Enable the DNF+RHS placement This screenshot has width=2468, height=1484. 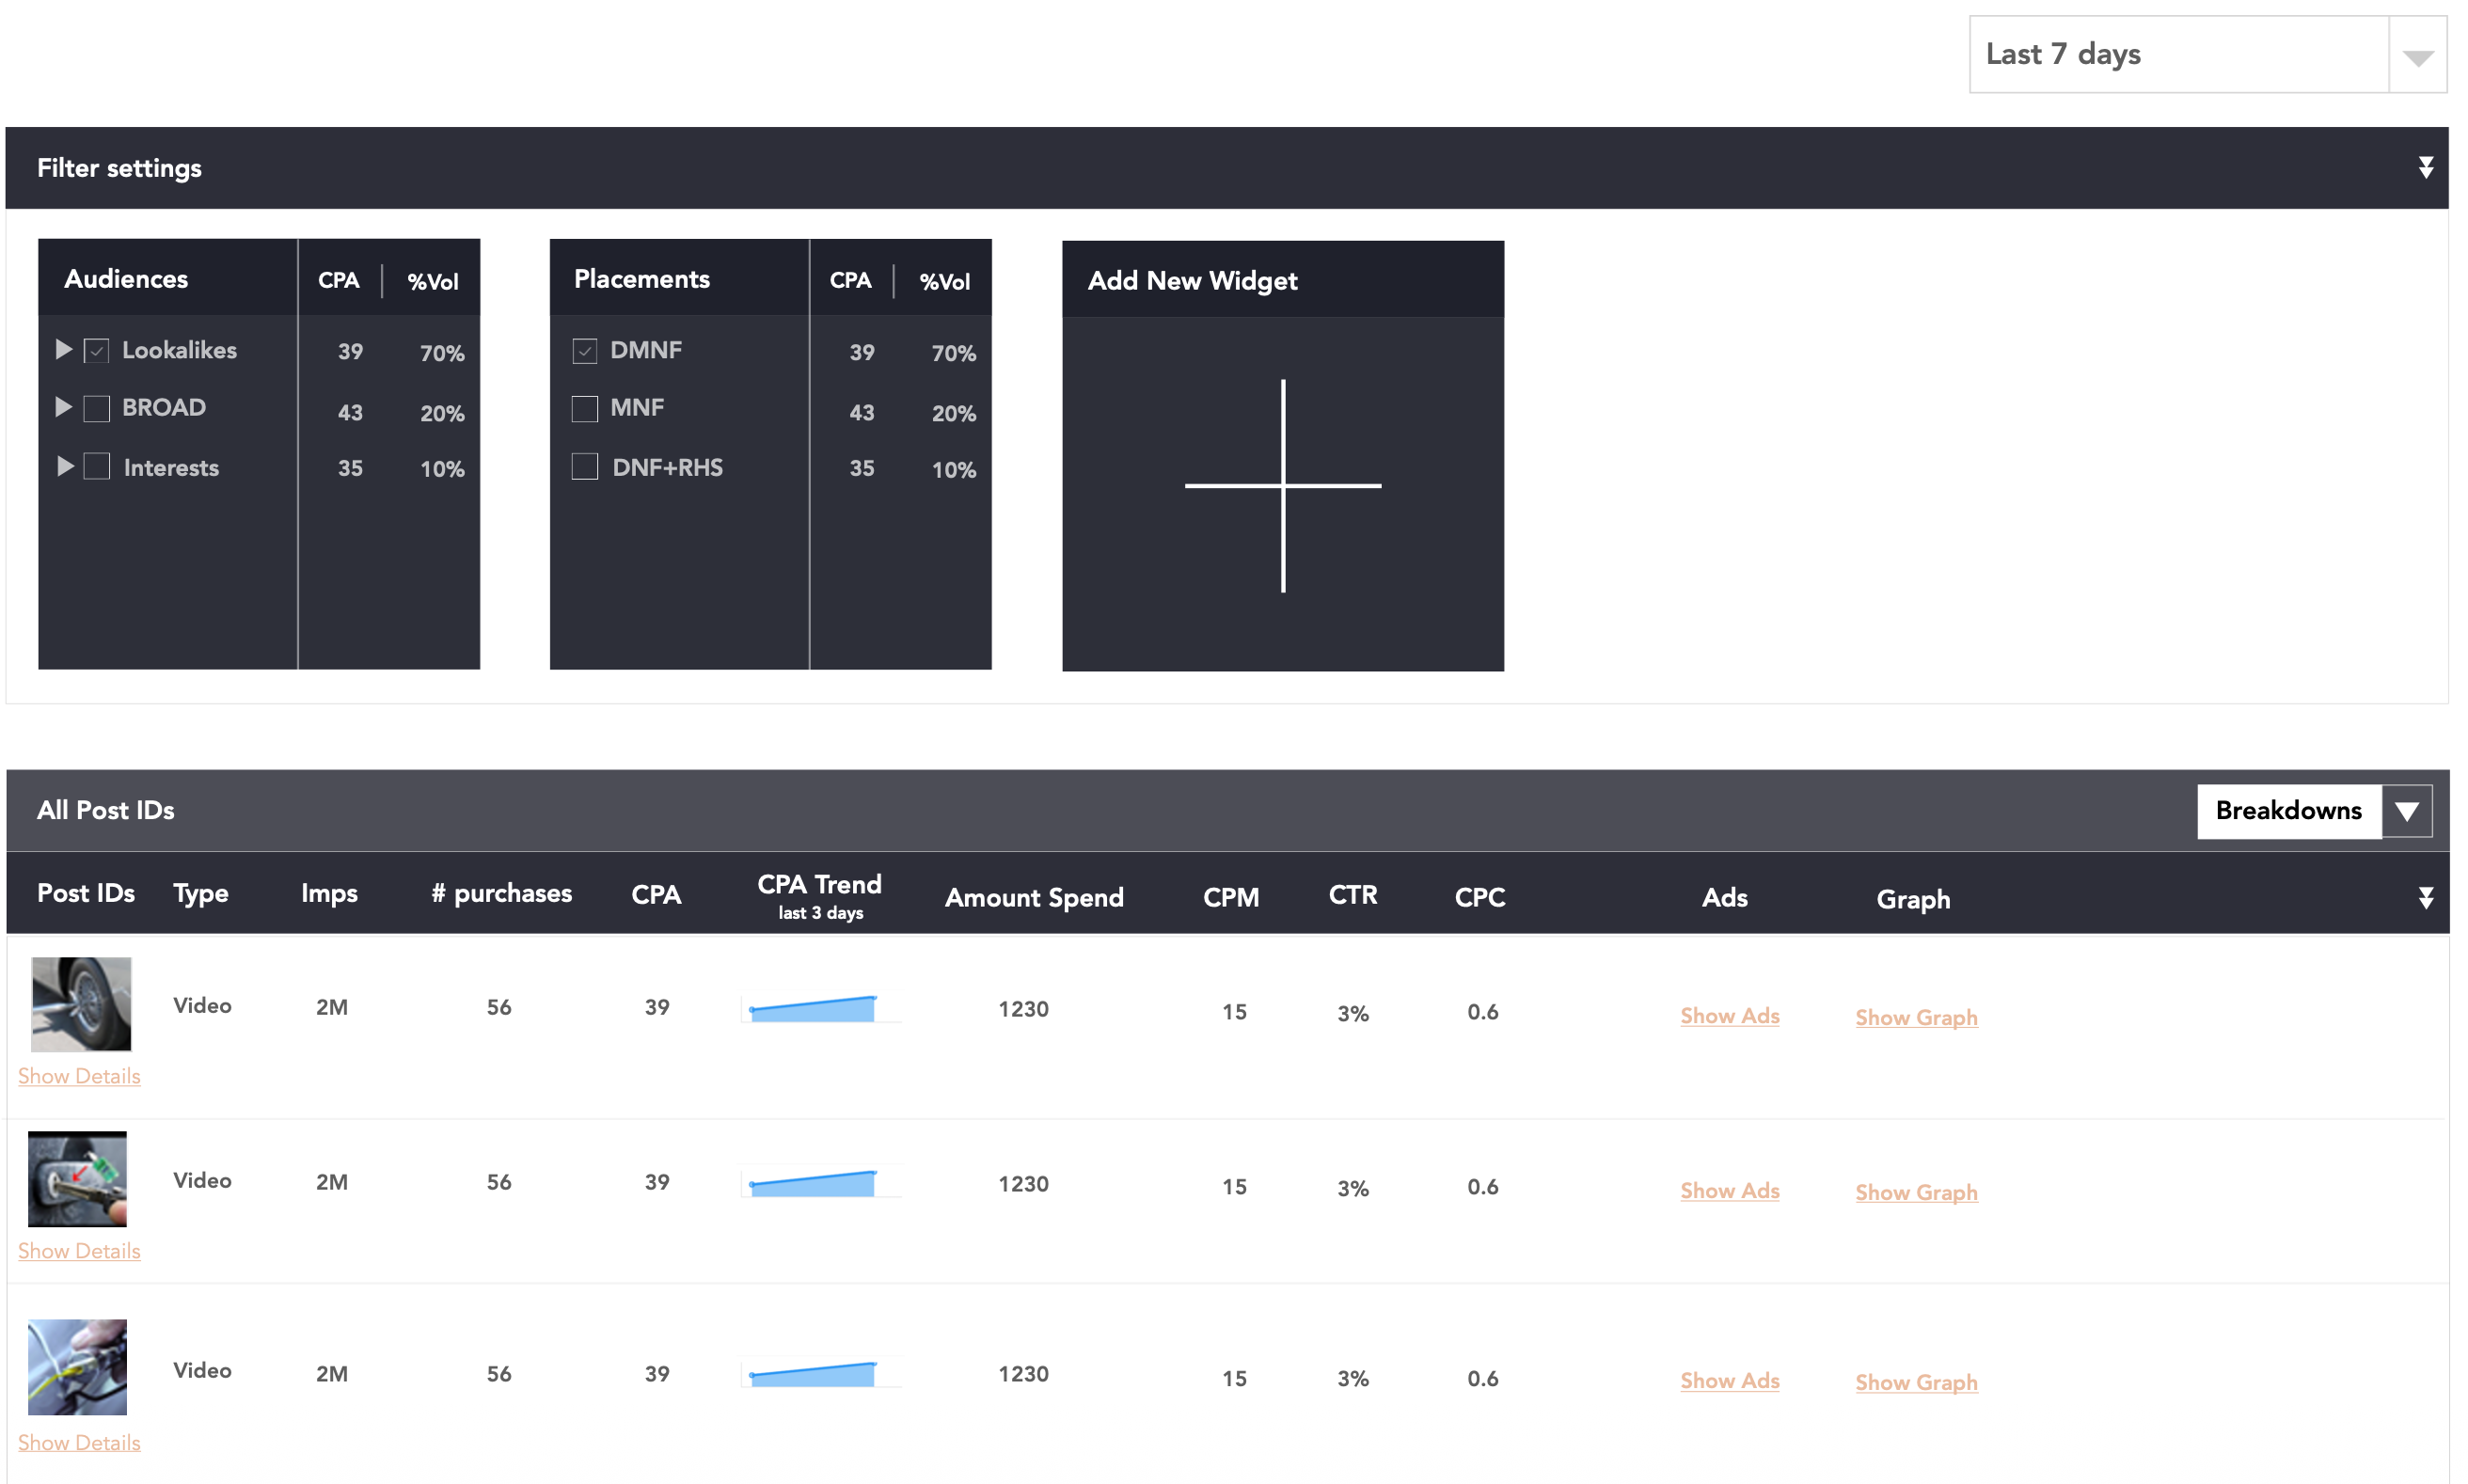coord(584,466)
